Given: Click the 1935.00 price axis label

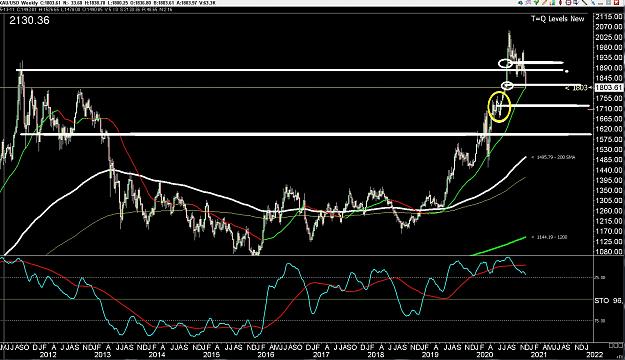Looking at the screenshot, I should pyautogui.click(x=608, y=58).
